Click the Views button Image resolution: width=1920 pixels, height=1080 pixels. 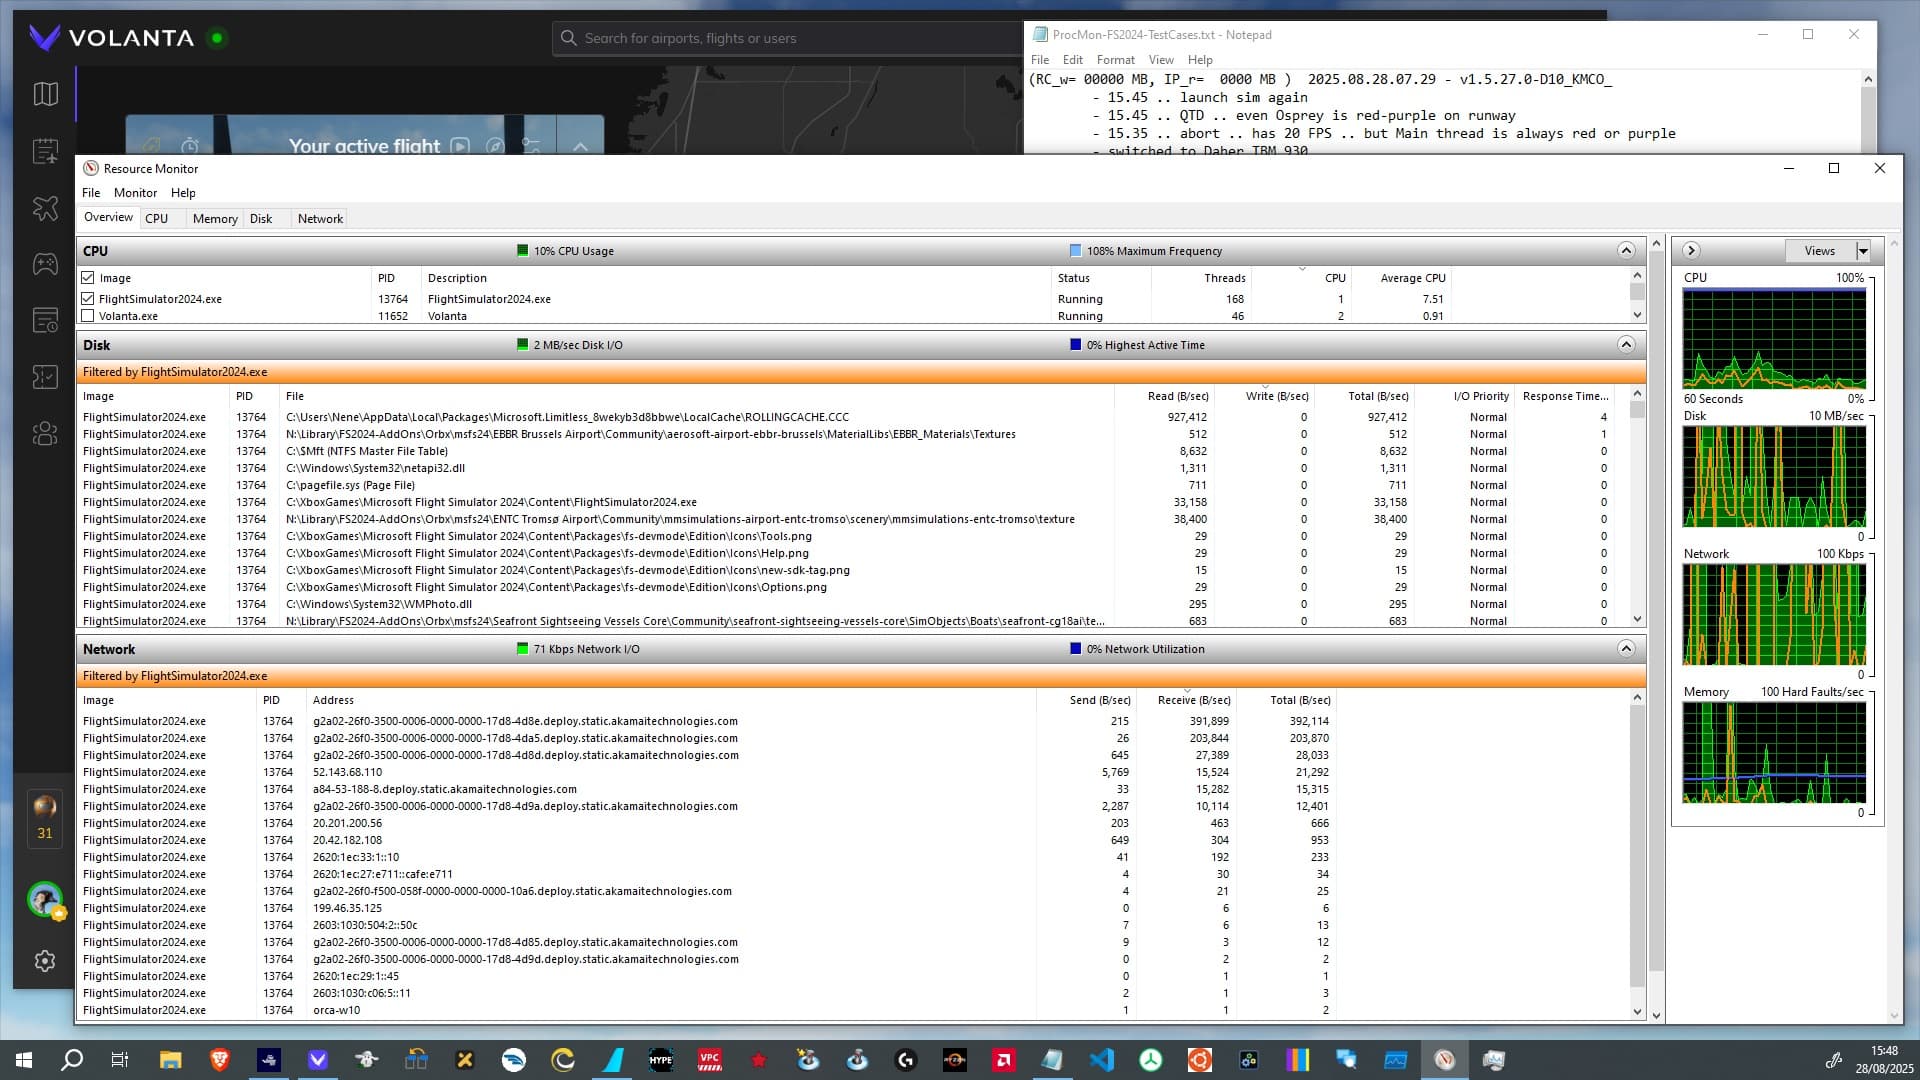tap(1819, 251)
